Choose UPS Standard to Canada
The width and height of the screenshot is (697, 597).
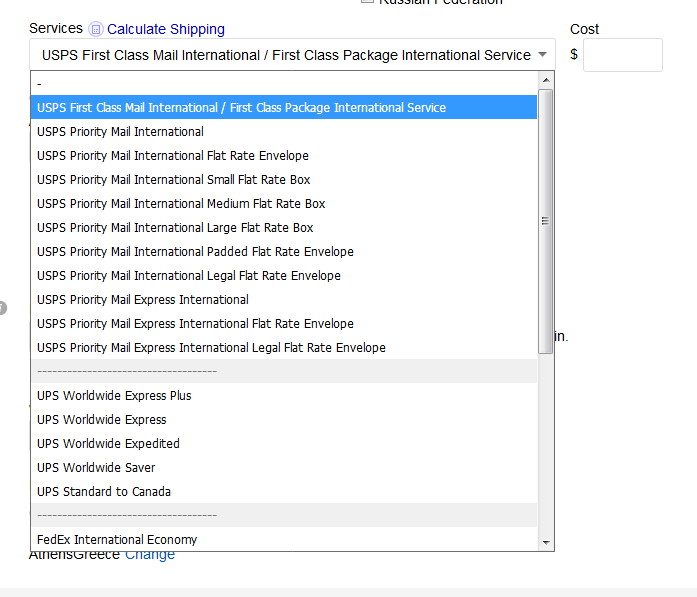pos(284,491)
